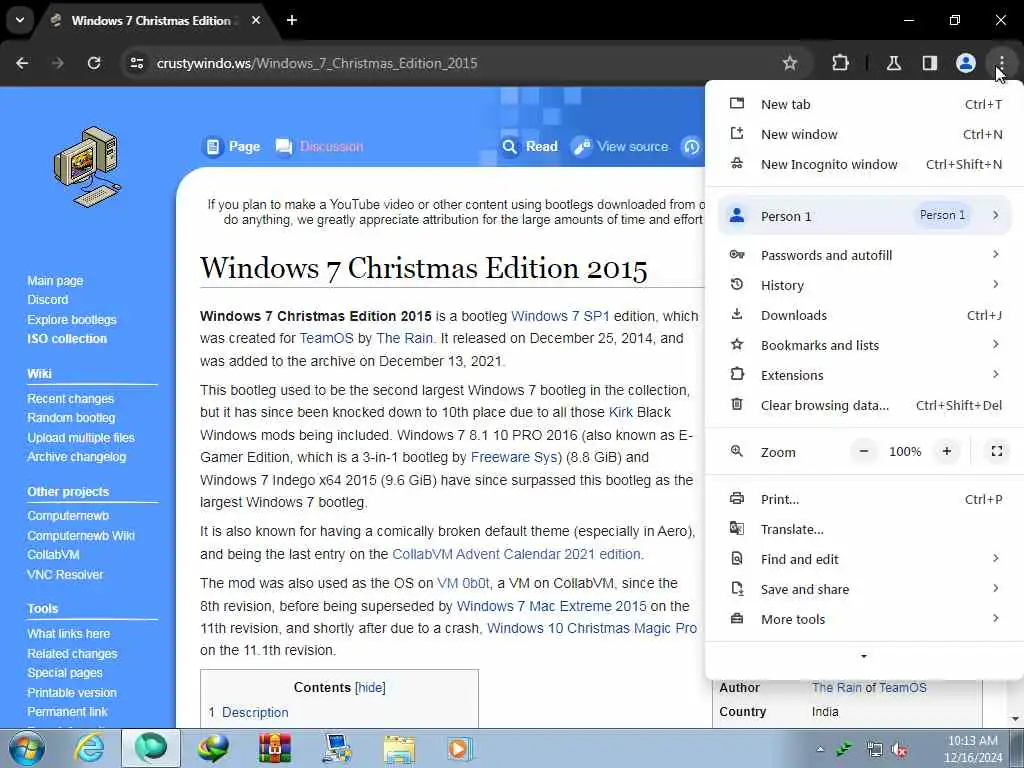This screenshot has width=1024, height=768.
Task: Choose New window from the menu
Action: click(865, 135)
